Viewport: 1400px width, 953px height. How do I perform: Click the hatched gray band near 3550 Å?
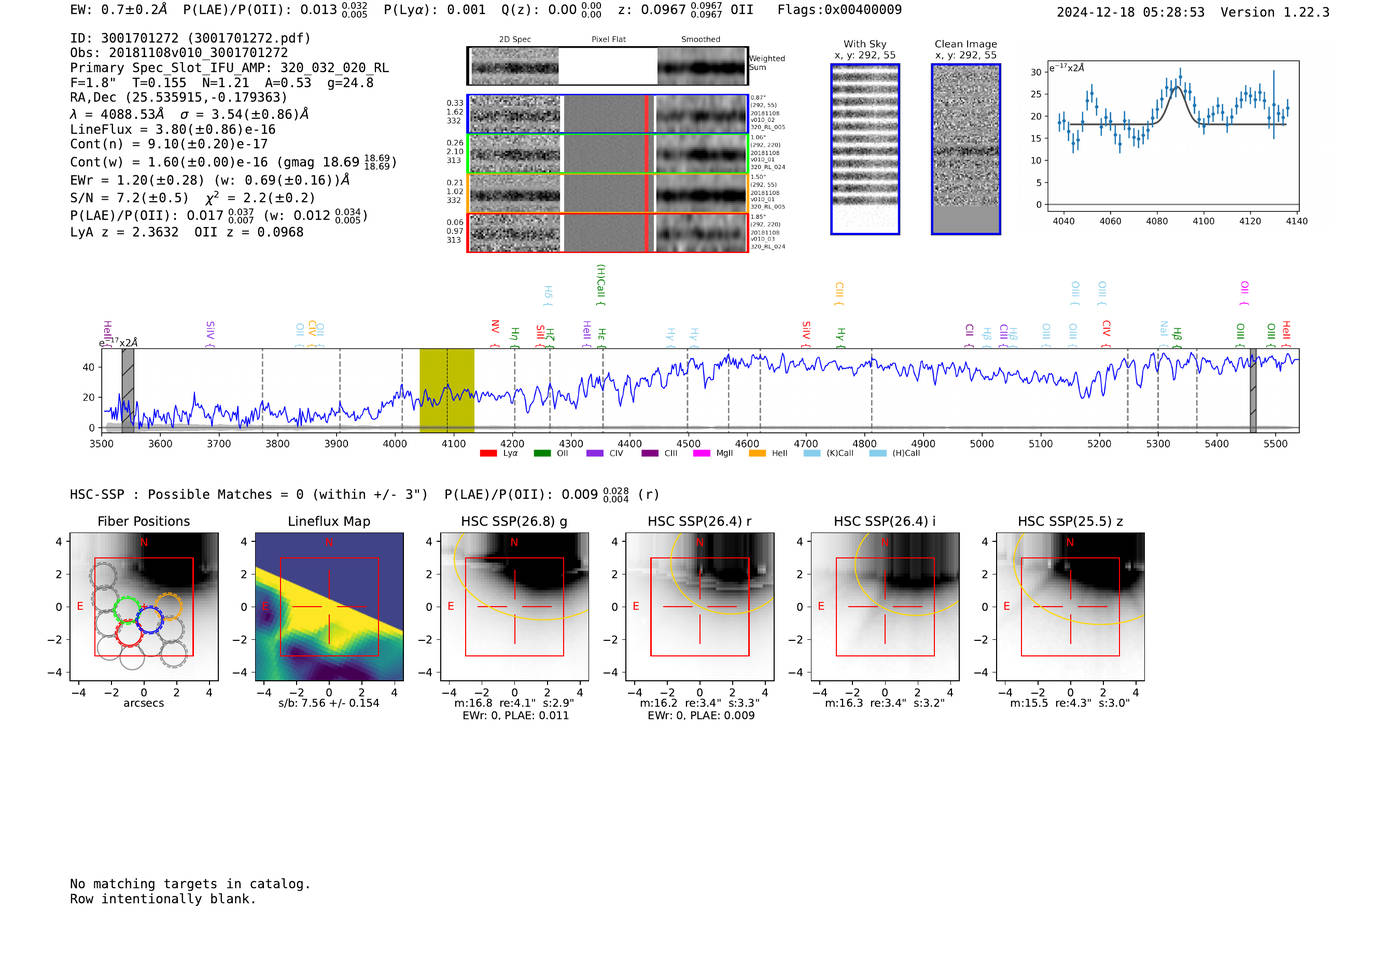[128, 390]
